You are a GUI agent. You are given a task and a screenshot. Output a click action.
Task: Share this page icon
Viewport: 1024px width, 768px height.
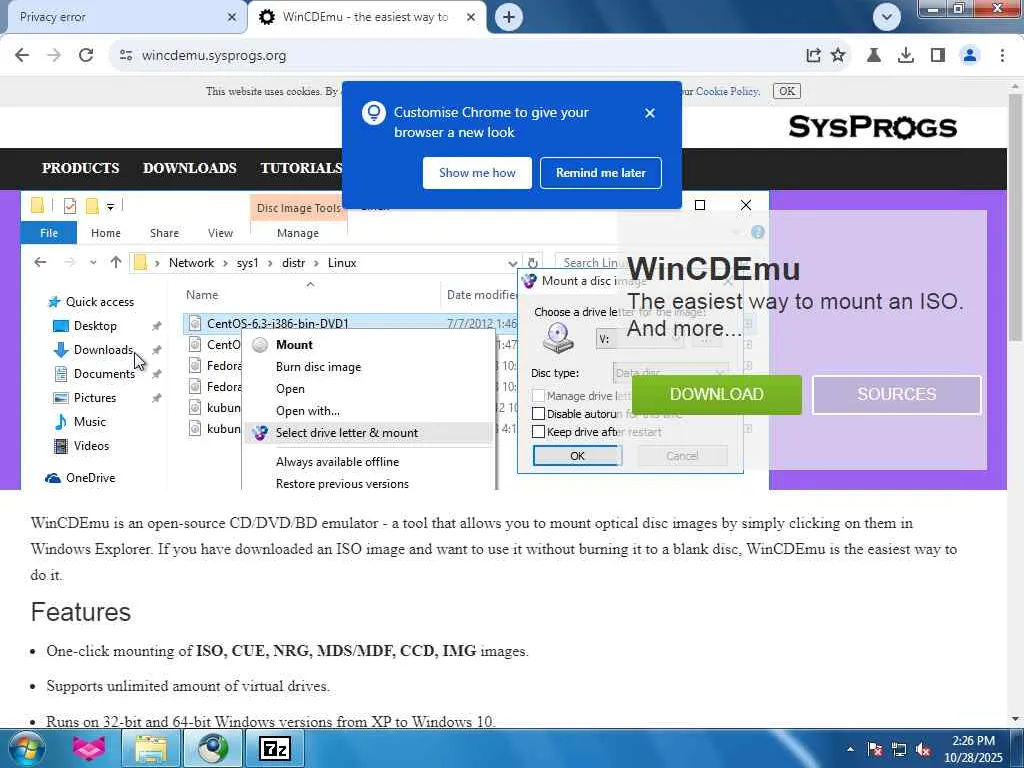[x=813, y=56]
